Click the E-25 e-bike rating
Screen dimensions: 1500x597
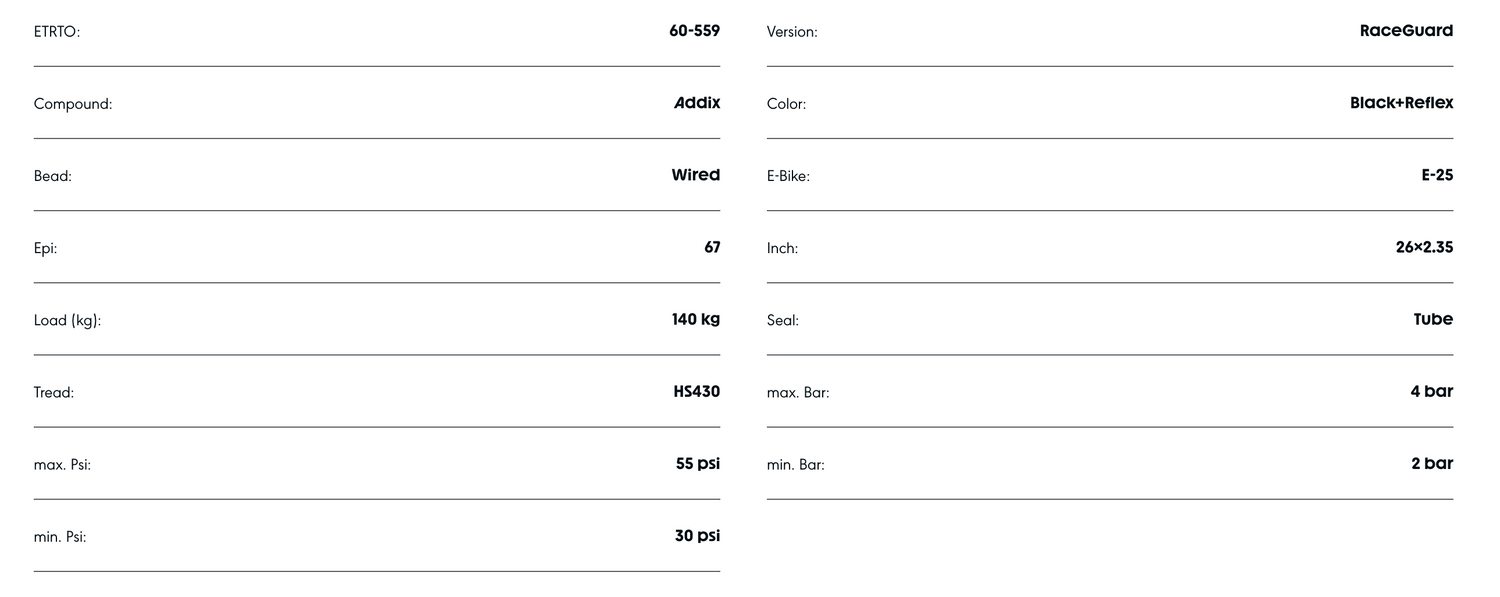coord(1437,175)
